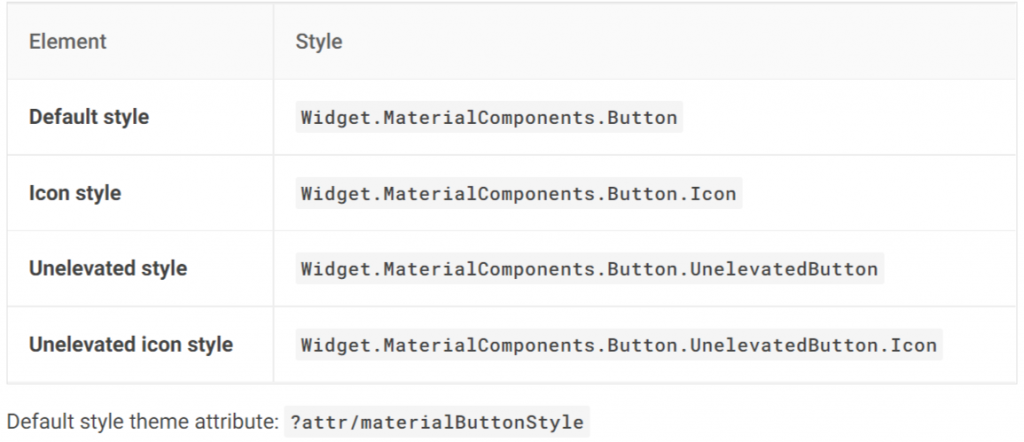Click the code snippet in the Unelevated style row
The image size is (1024, 442).
point(589,270)
